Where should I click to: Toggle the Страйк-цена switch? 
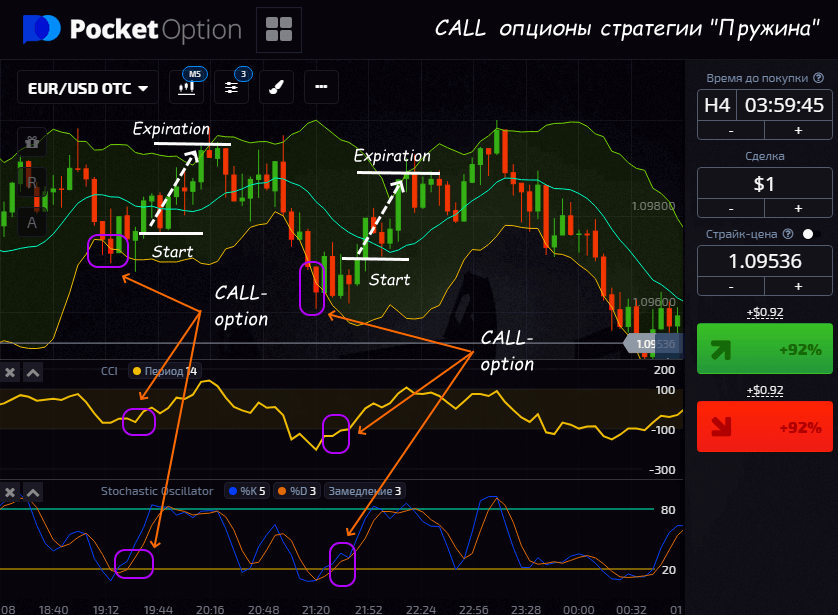pyautogui.click(x=807, y=234)
